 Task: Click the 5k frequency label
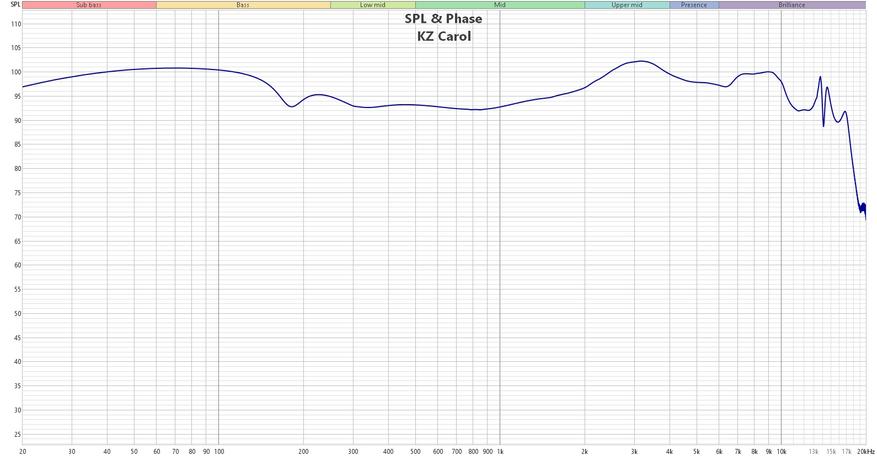click(x=697, y=451)
